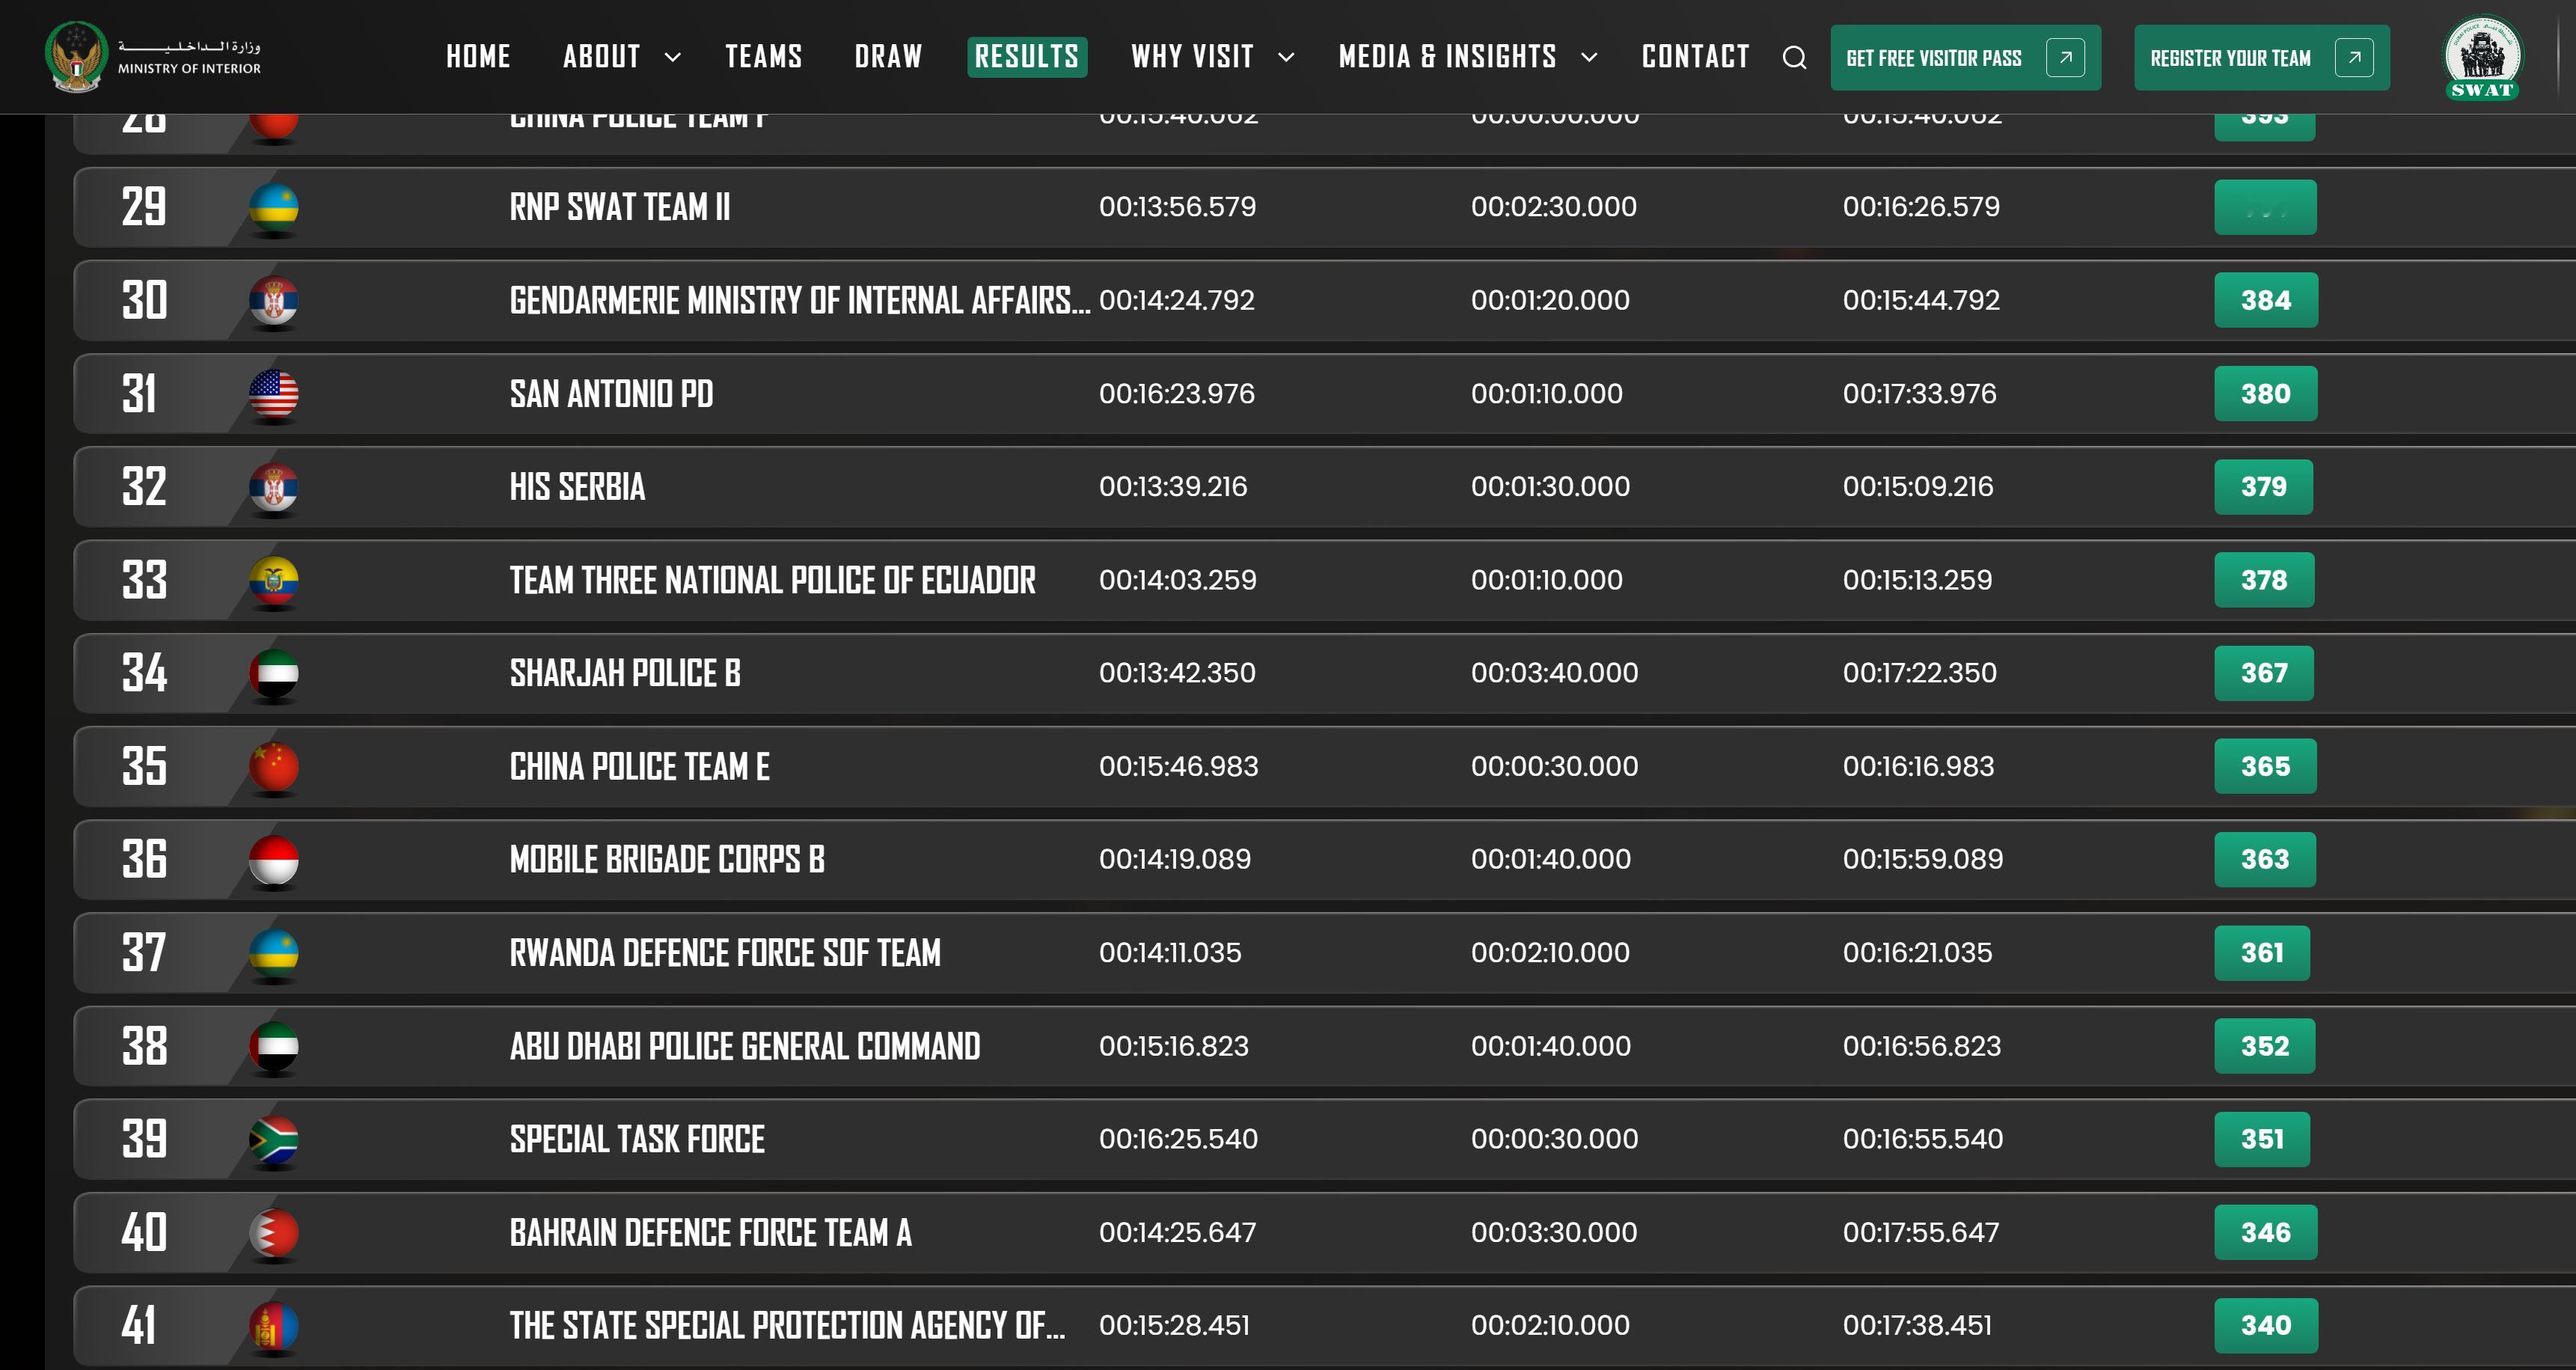Image resolution: width=2576 pixels, height=1370 pixels.
Task: Click the Indonesia flag for Mobile Brigade Corps B
Action: 273,859
